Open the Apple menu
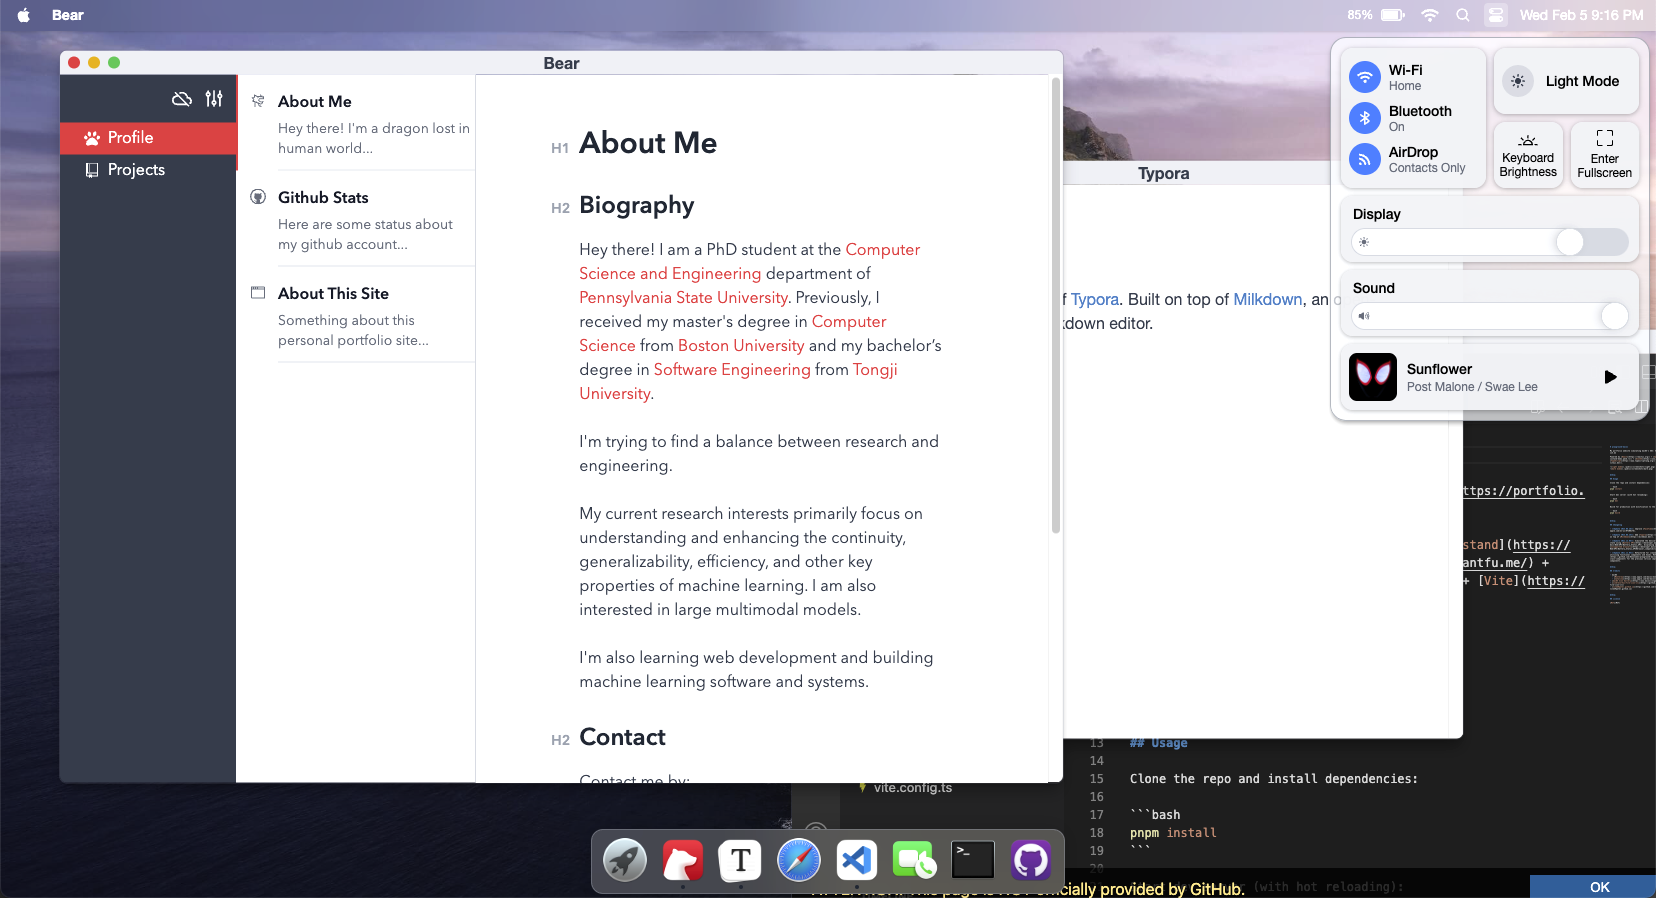Screen dimensions: 1656x898 (24, 15)
